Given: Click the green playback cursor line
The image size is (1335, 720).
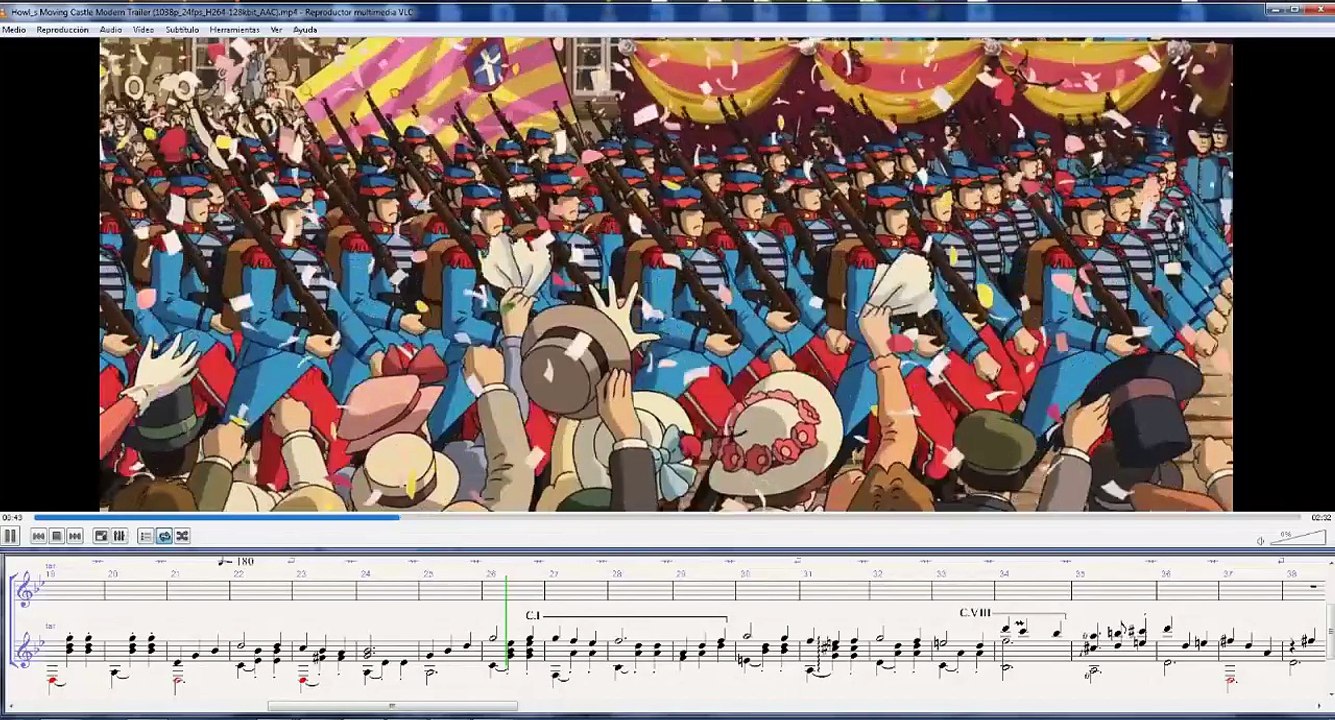Looking at the screenshot, I should click(x=506, y=622).
